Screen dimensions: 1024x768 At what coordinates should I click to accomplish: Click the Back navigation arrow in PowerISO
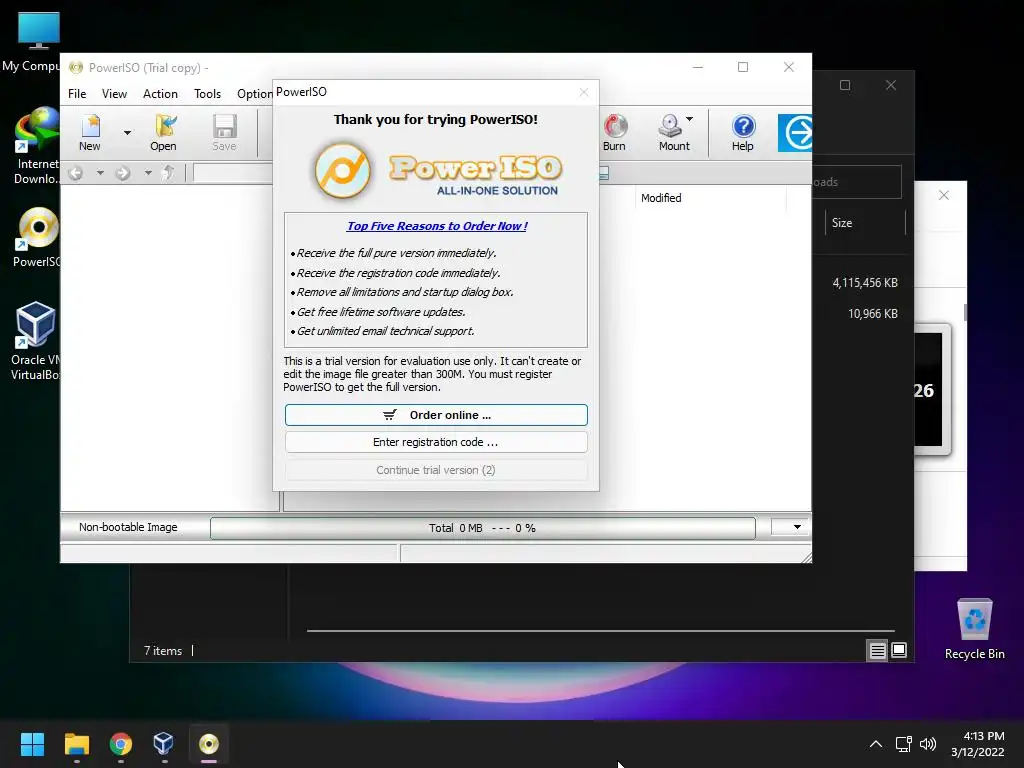(x=76, y=173)
